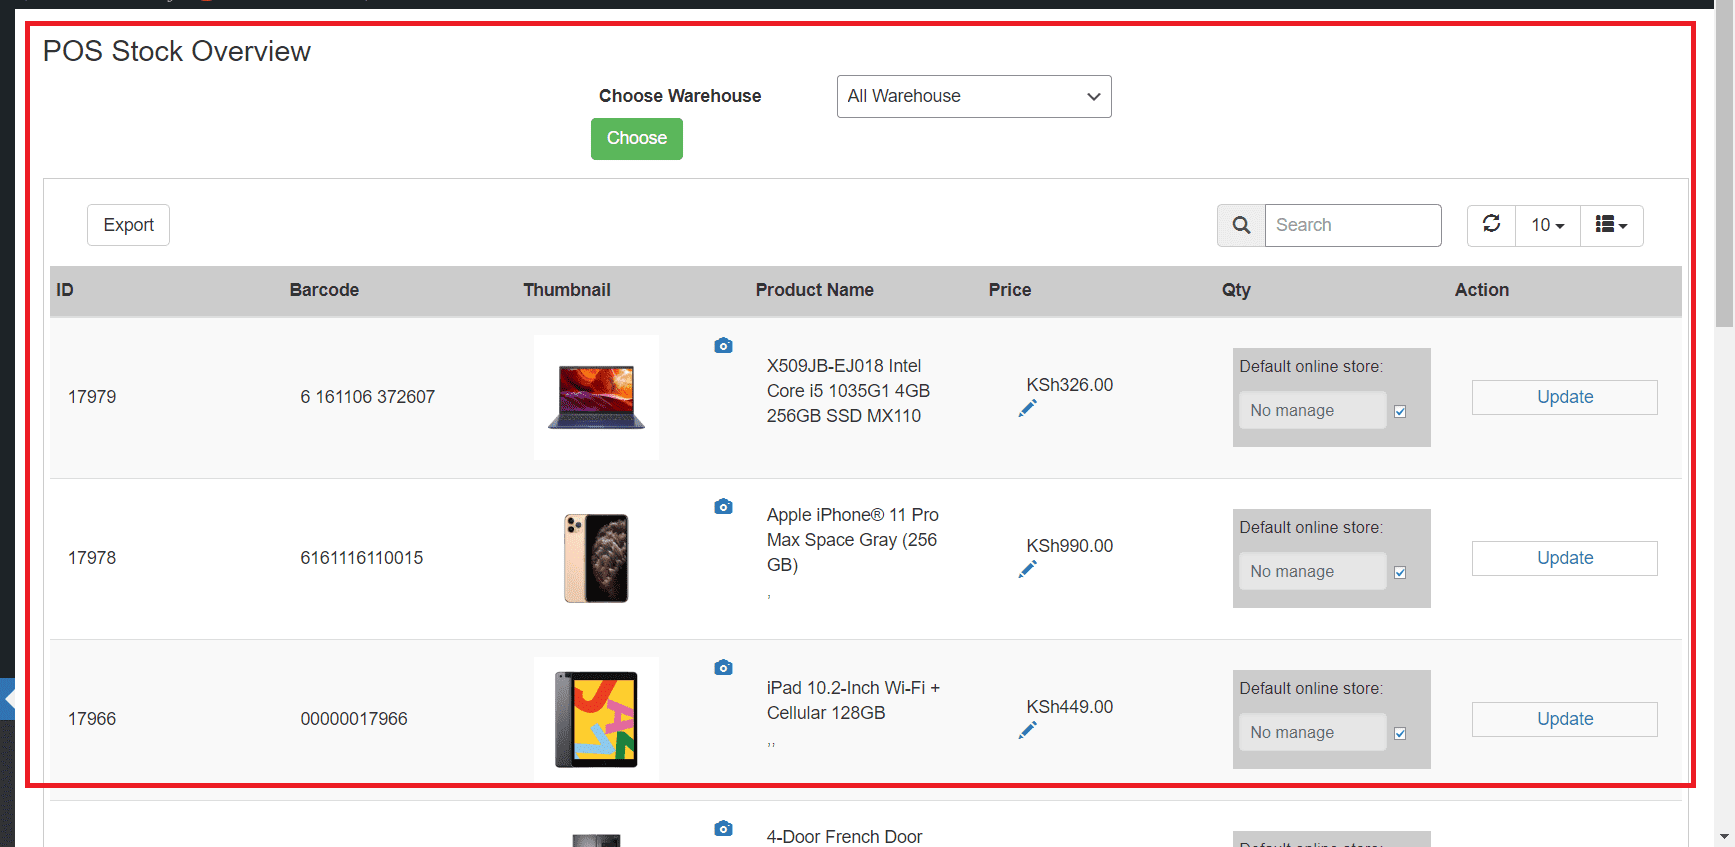Click Update button for iPhone 11 Pro row

click(1564, 558)
